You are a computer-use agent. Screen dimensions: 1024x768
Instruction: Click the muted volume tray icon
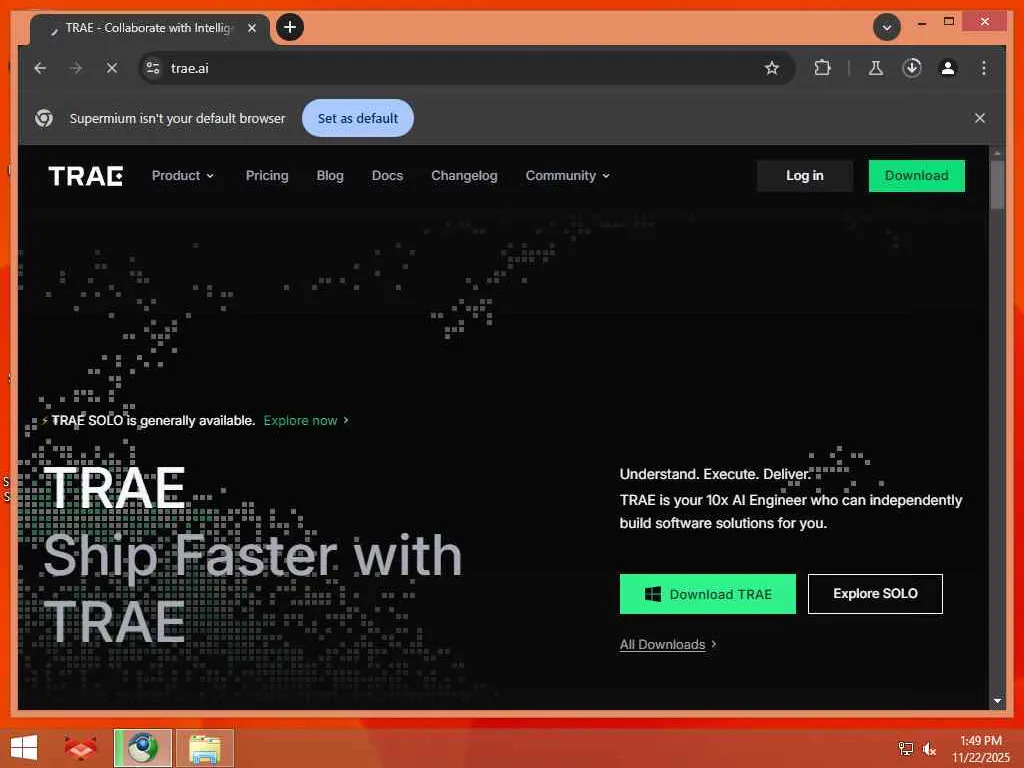[930, 748]
